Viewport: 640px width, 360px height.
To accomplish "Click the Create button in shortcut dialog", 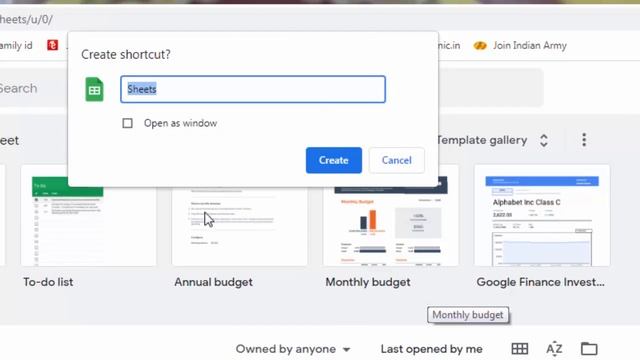I will tap(333, 160).
